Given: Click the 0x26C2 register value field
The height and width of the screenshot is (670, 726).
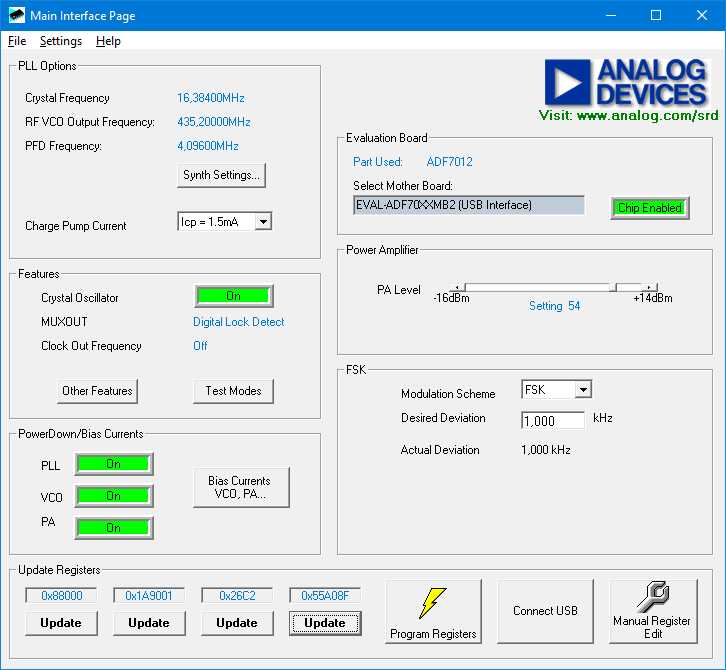Looking at the screenshot, I should [x=237, y=595].
